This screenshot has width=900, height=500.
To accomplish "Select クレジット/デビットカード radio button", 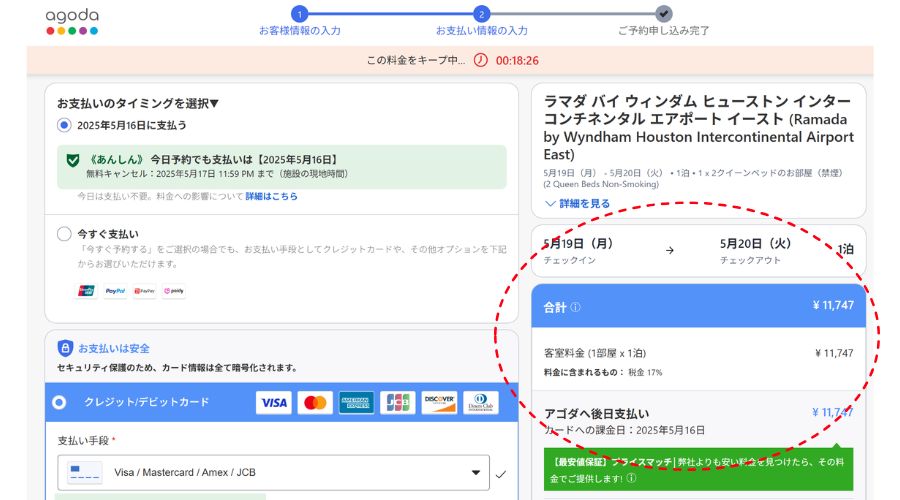I will coord(59,402).
